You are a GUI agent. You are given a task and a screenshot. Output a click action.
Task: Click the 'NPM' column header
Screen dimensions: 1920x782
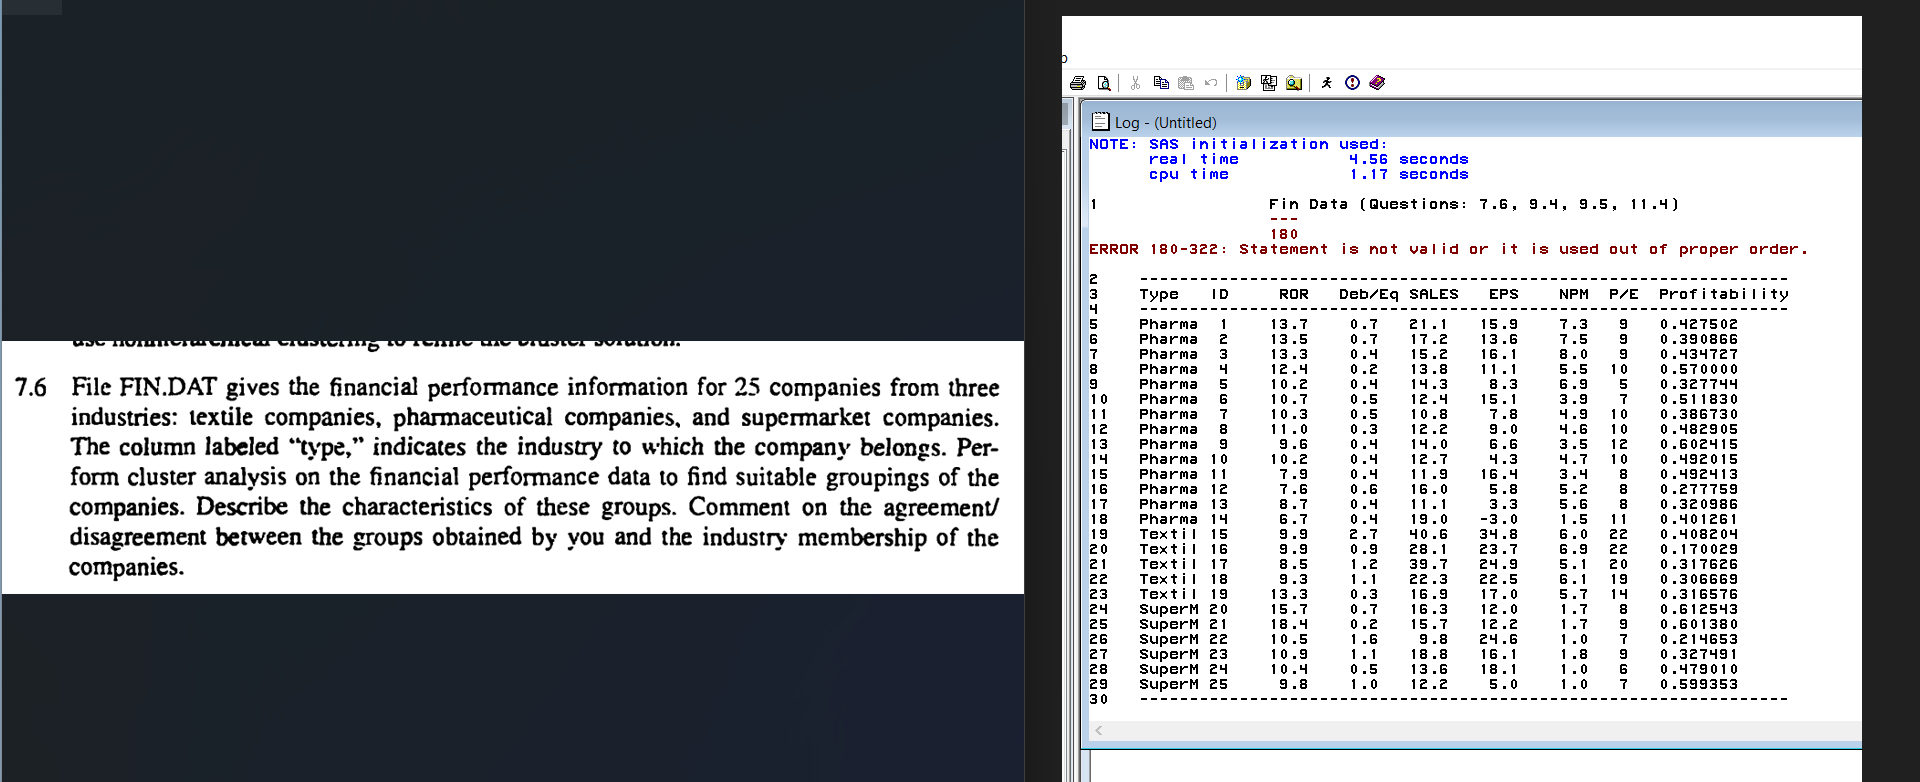tap(1573, 294)
